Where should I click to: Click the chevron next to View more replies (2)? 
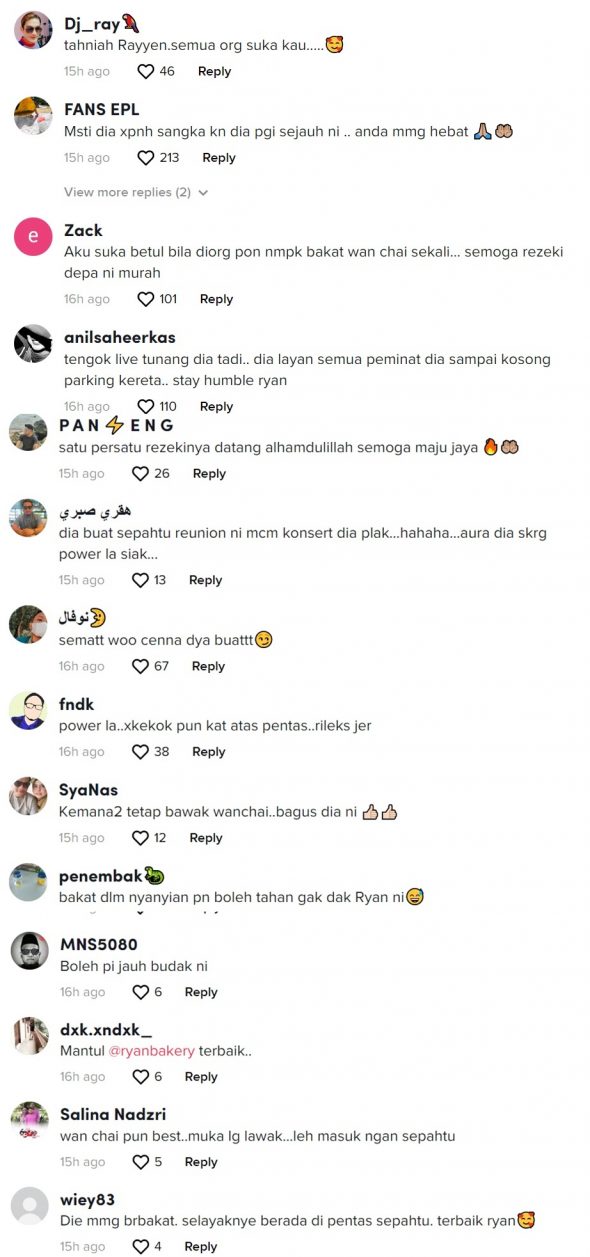pyautogui.click(x=204, y=192)
